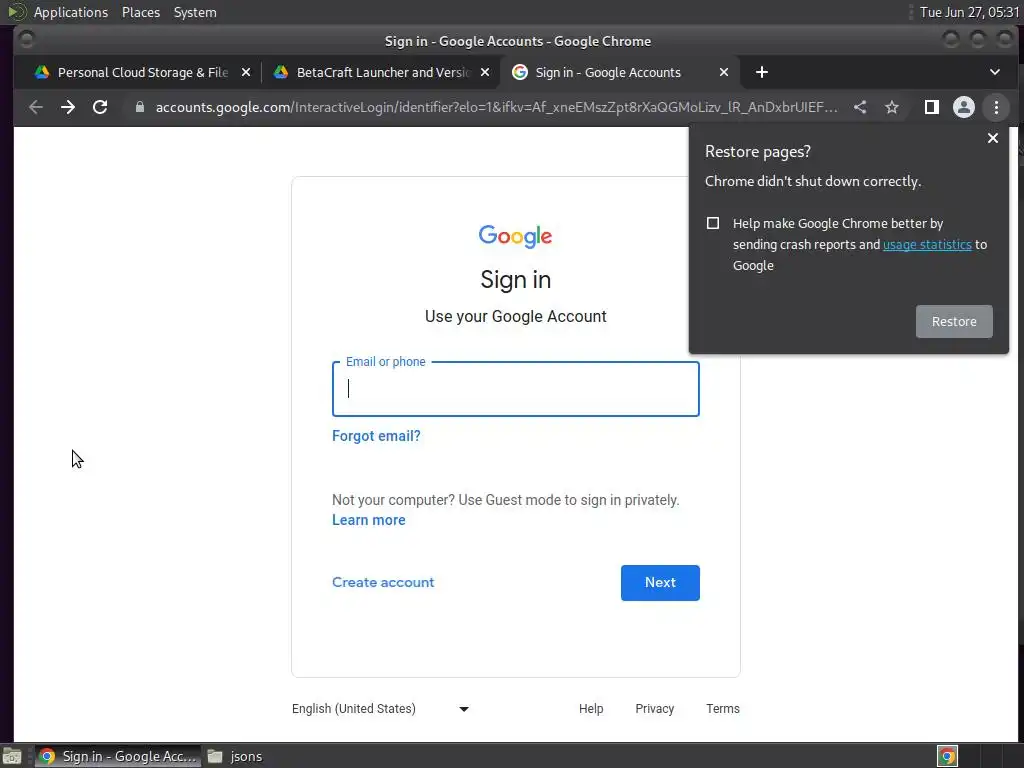Open the Applications menu
This screenshot has height=768, width=1024.
[71, 12]
